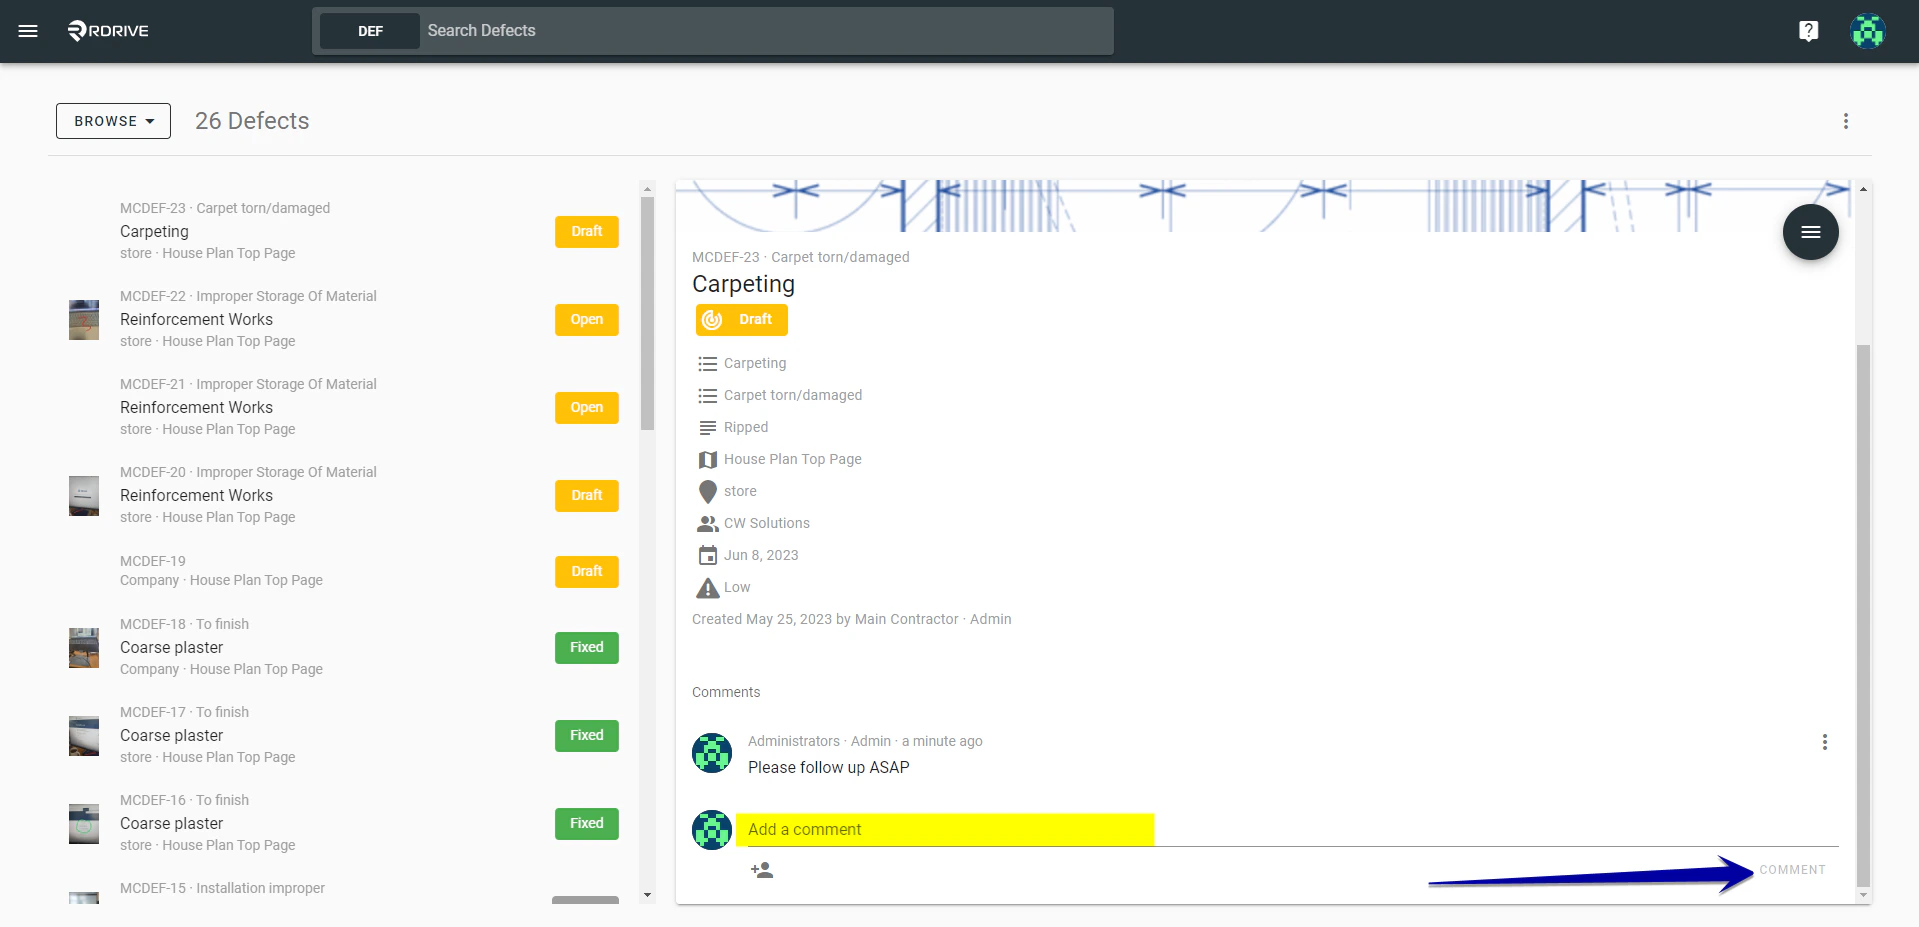The height and width of the screenshot is (927, 1919).
Task: Click the Fixed badge for MCDEF-18
Action: (586, 648)
